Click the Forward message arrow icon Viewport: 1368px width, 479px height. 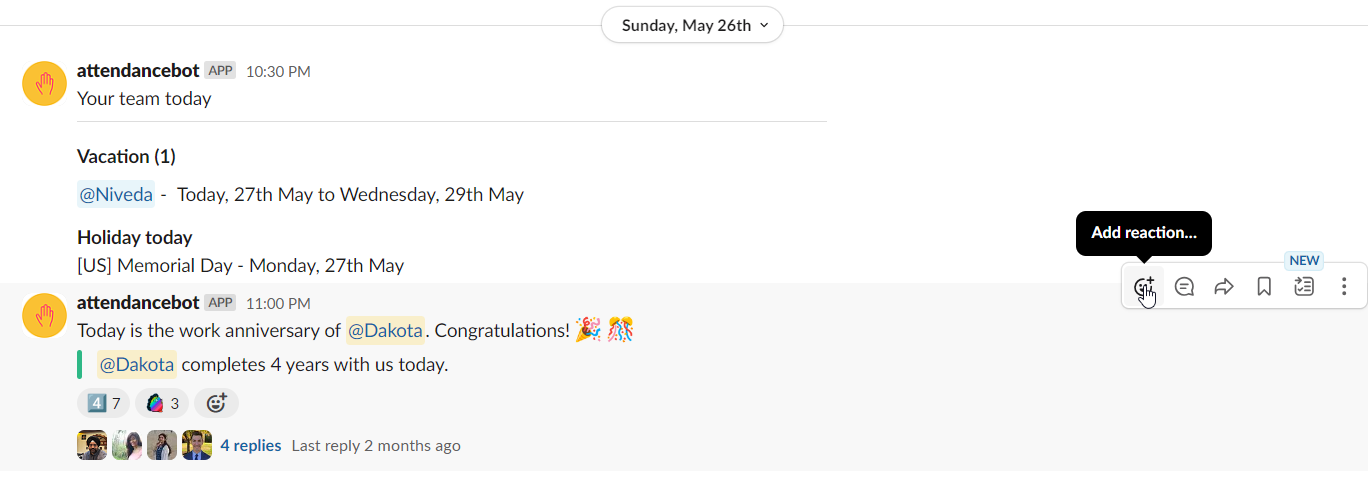tap(1224, 287)
